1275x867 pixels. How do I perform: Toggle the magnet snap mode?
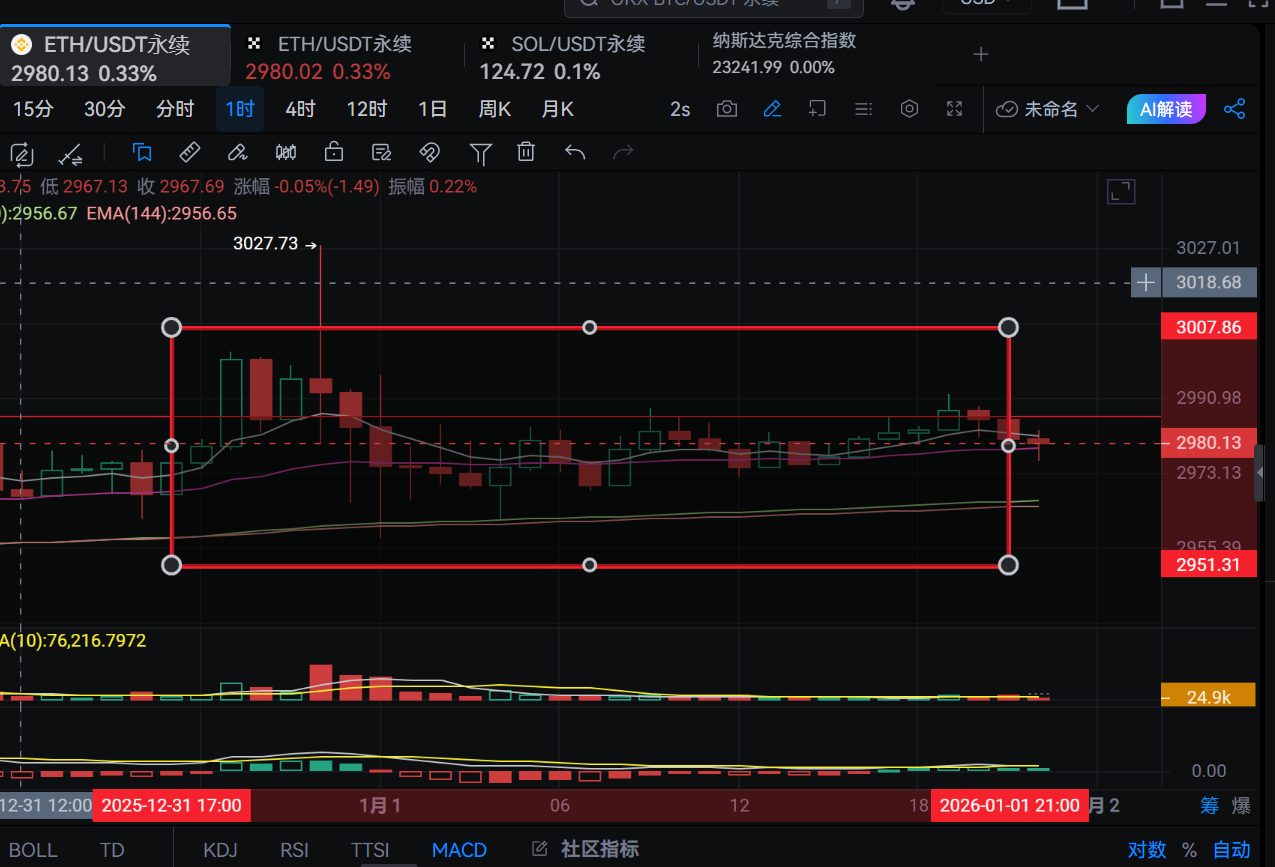pyautogui.click(x=429, y=153)
